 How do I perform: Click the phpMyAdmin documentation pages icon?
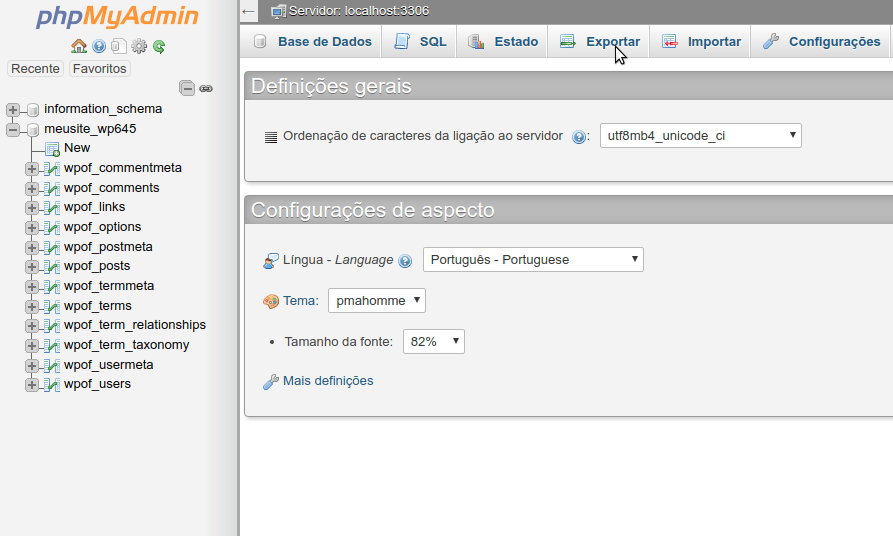click(x=119, y=46)
